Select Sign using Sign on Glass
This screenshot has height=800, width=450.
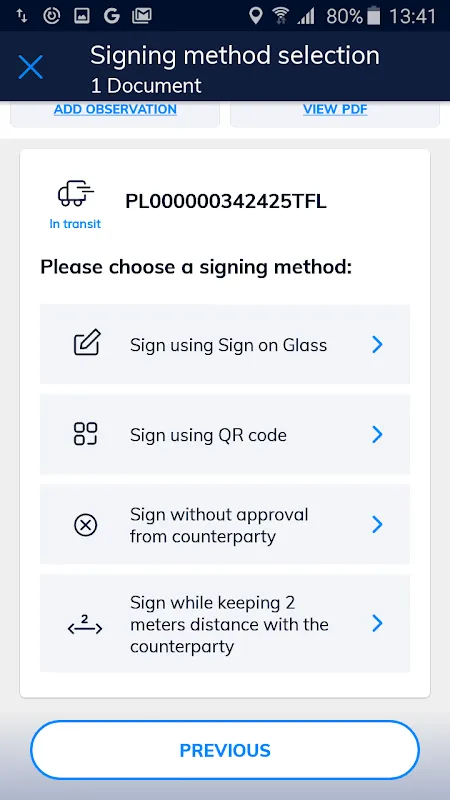[x=225, y=344]
